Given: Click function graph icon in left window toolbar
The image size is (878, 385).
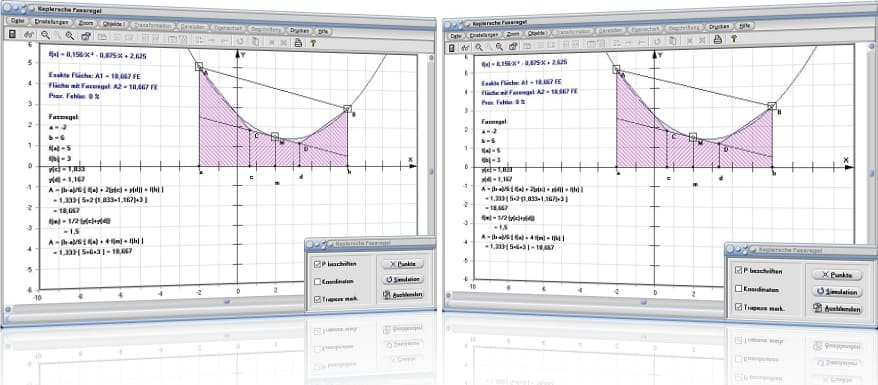Looking at the screenshot, I should tap(28, 35).
